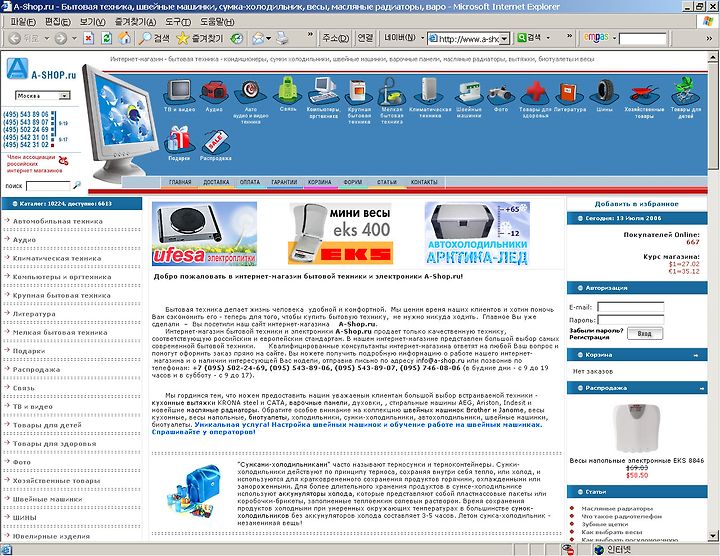
Task: Open the 즐겨찾기(A) menu
Action: tap(135, 22)
